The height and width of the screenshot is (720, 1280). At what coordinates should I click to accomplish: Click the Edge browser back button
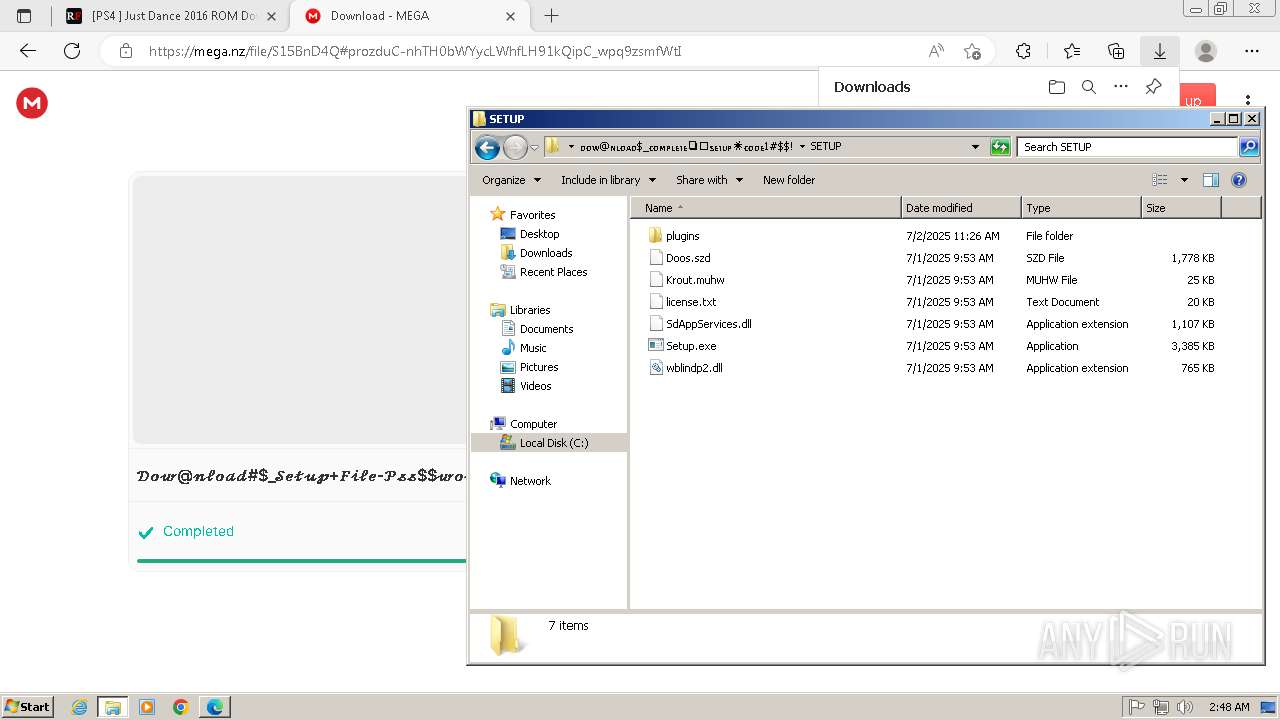(x=28, y=51)
